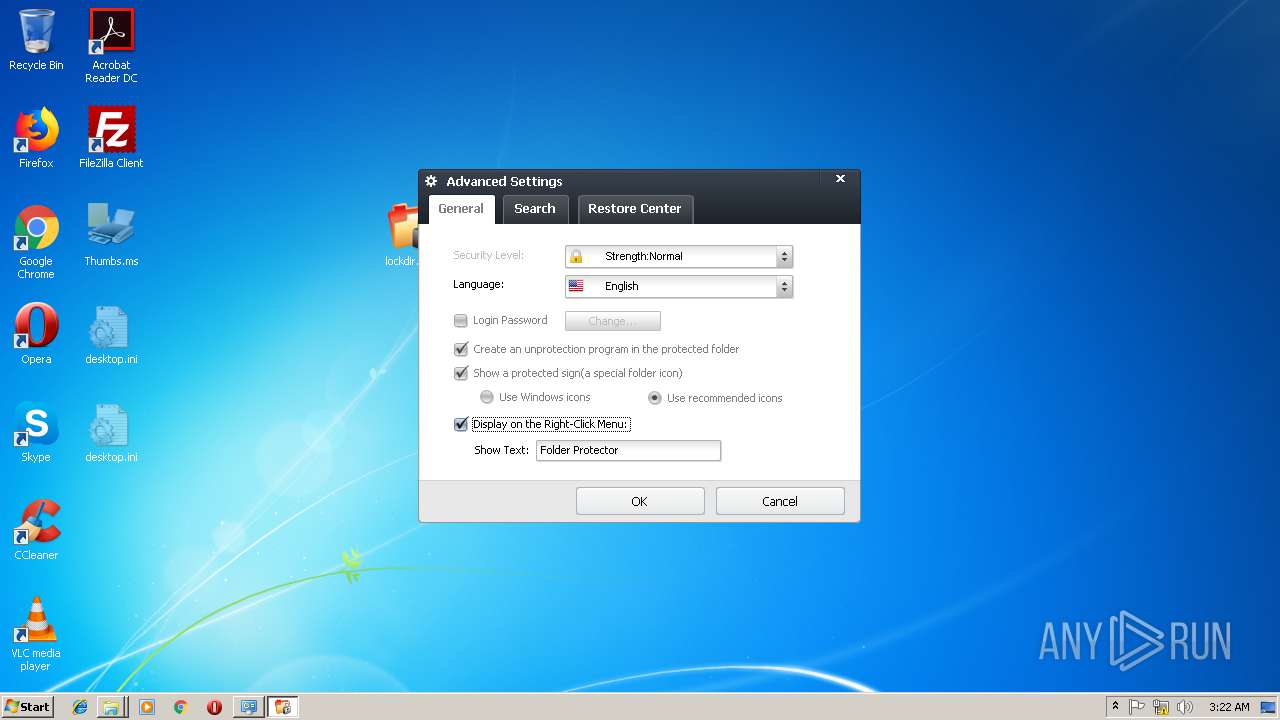
Task: Click the Show Text input field
Action: tap(628, 450)
